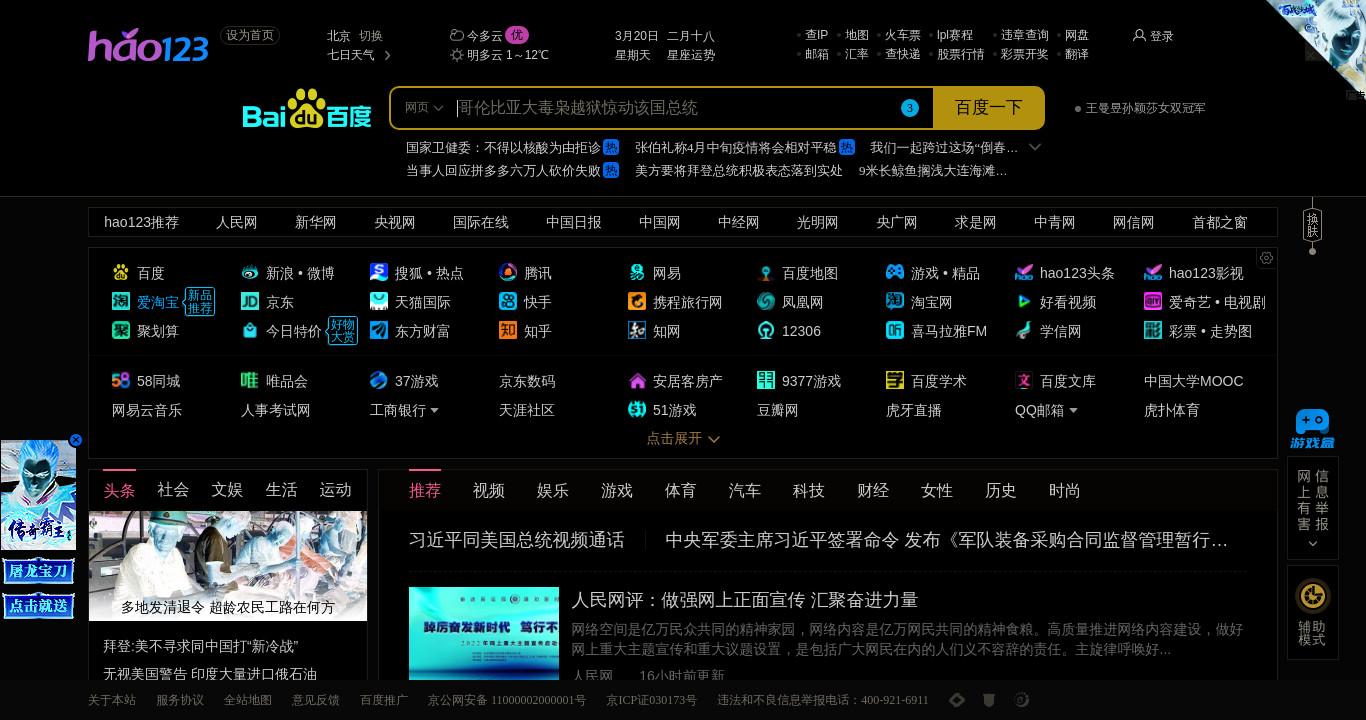Open the Zhihu (知乎) icon
This screenshot has width=1366, height=720.
click(508, 330)
